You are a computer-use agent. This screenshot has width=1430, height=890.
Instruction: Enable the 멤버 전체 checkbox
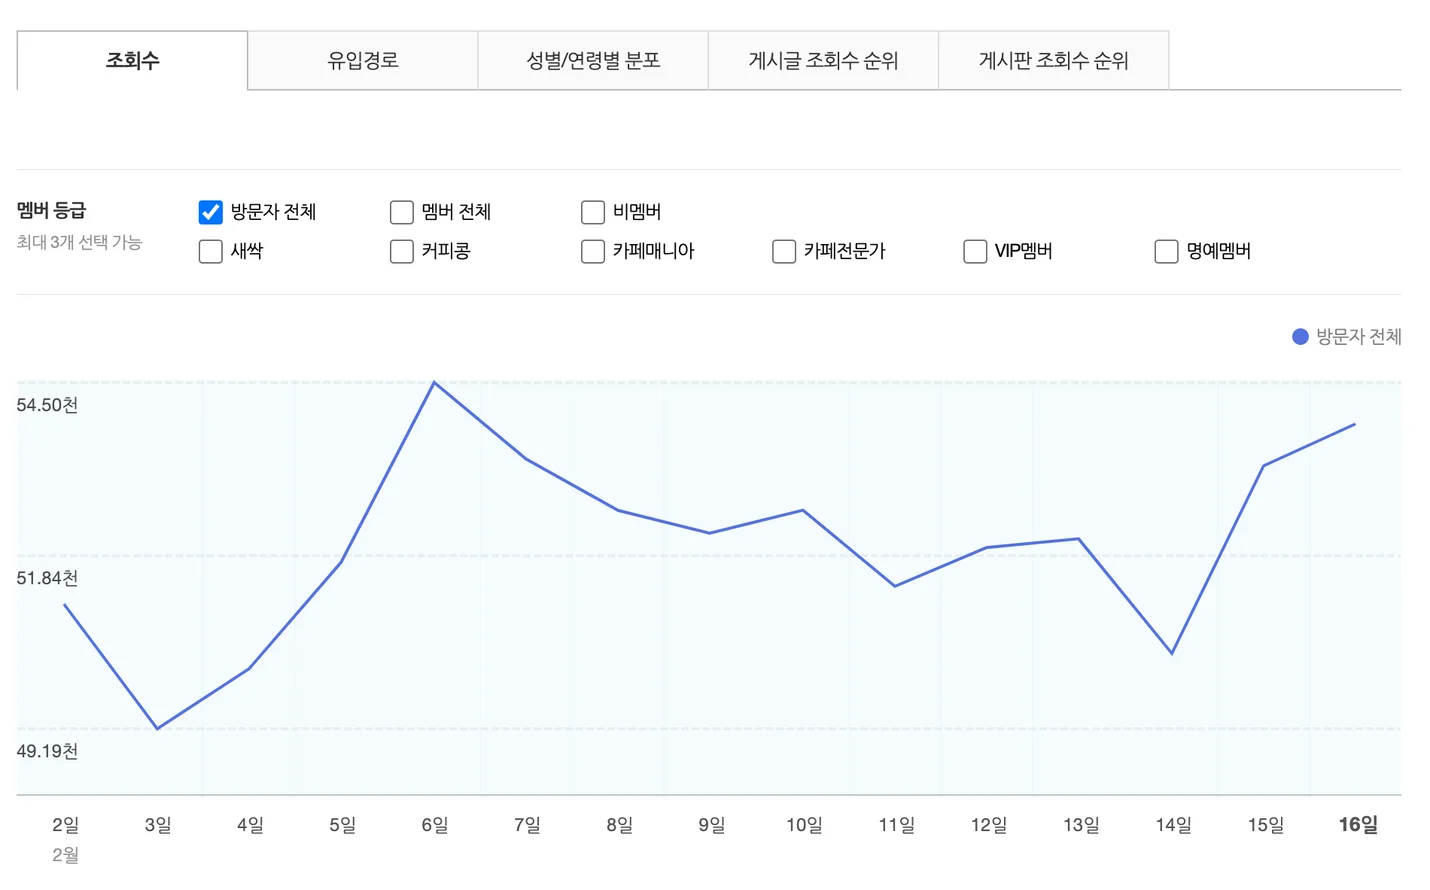click(401, 212)
